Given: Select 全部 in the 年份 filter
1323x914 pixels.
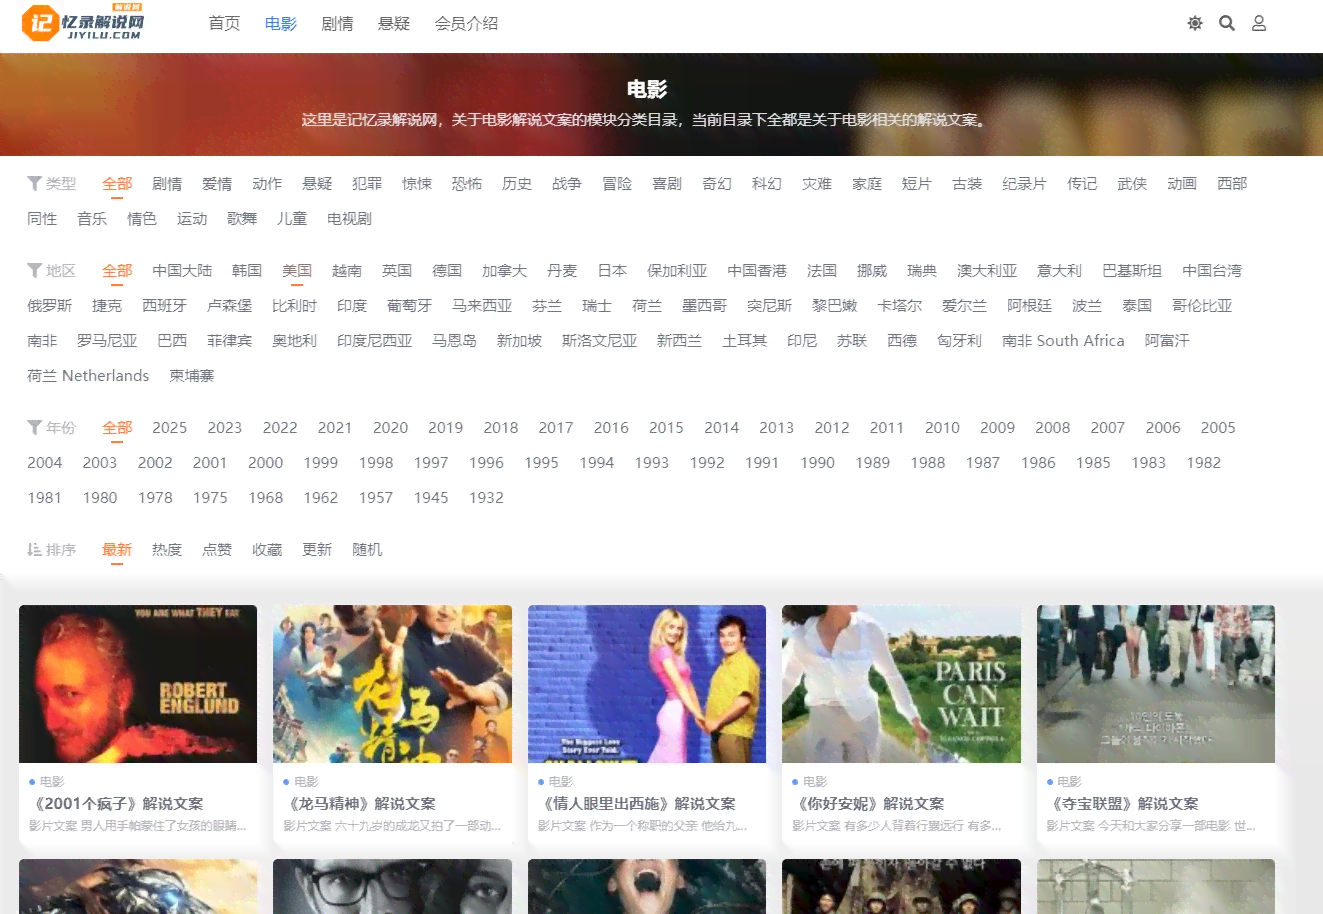Looking at the screenshot, I should pyautogui.click(x=117, y=428).
